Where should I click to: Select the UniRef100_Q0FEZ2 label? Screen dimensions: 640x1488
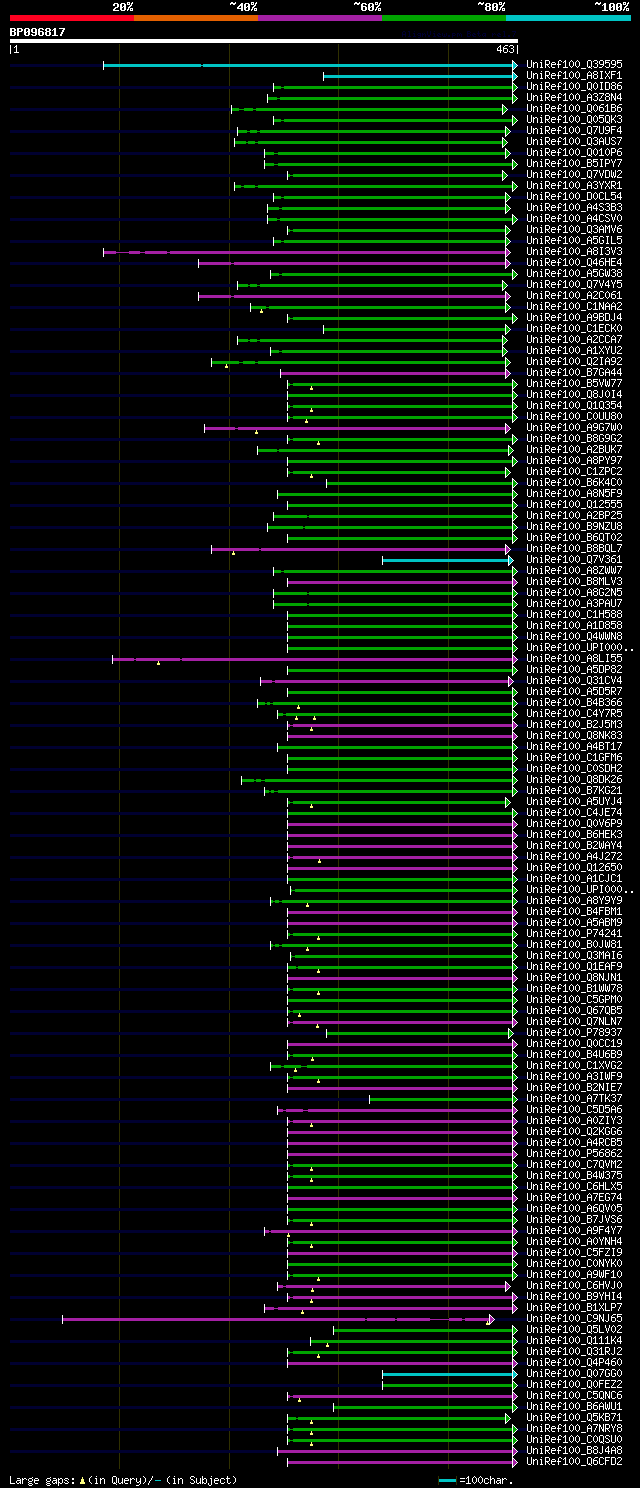(x=574, y=1384)
